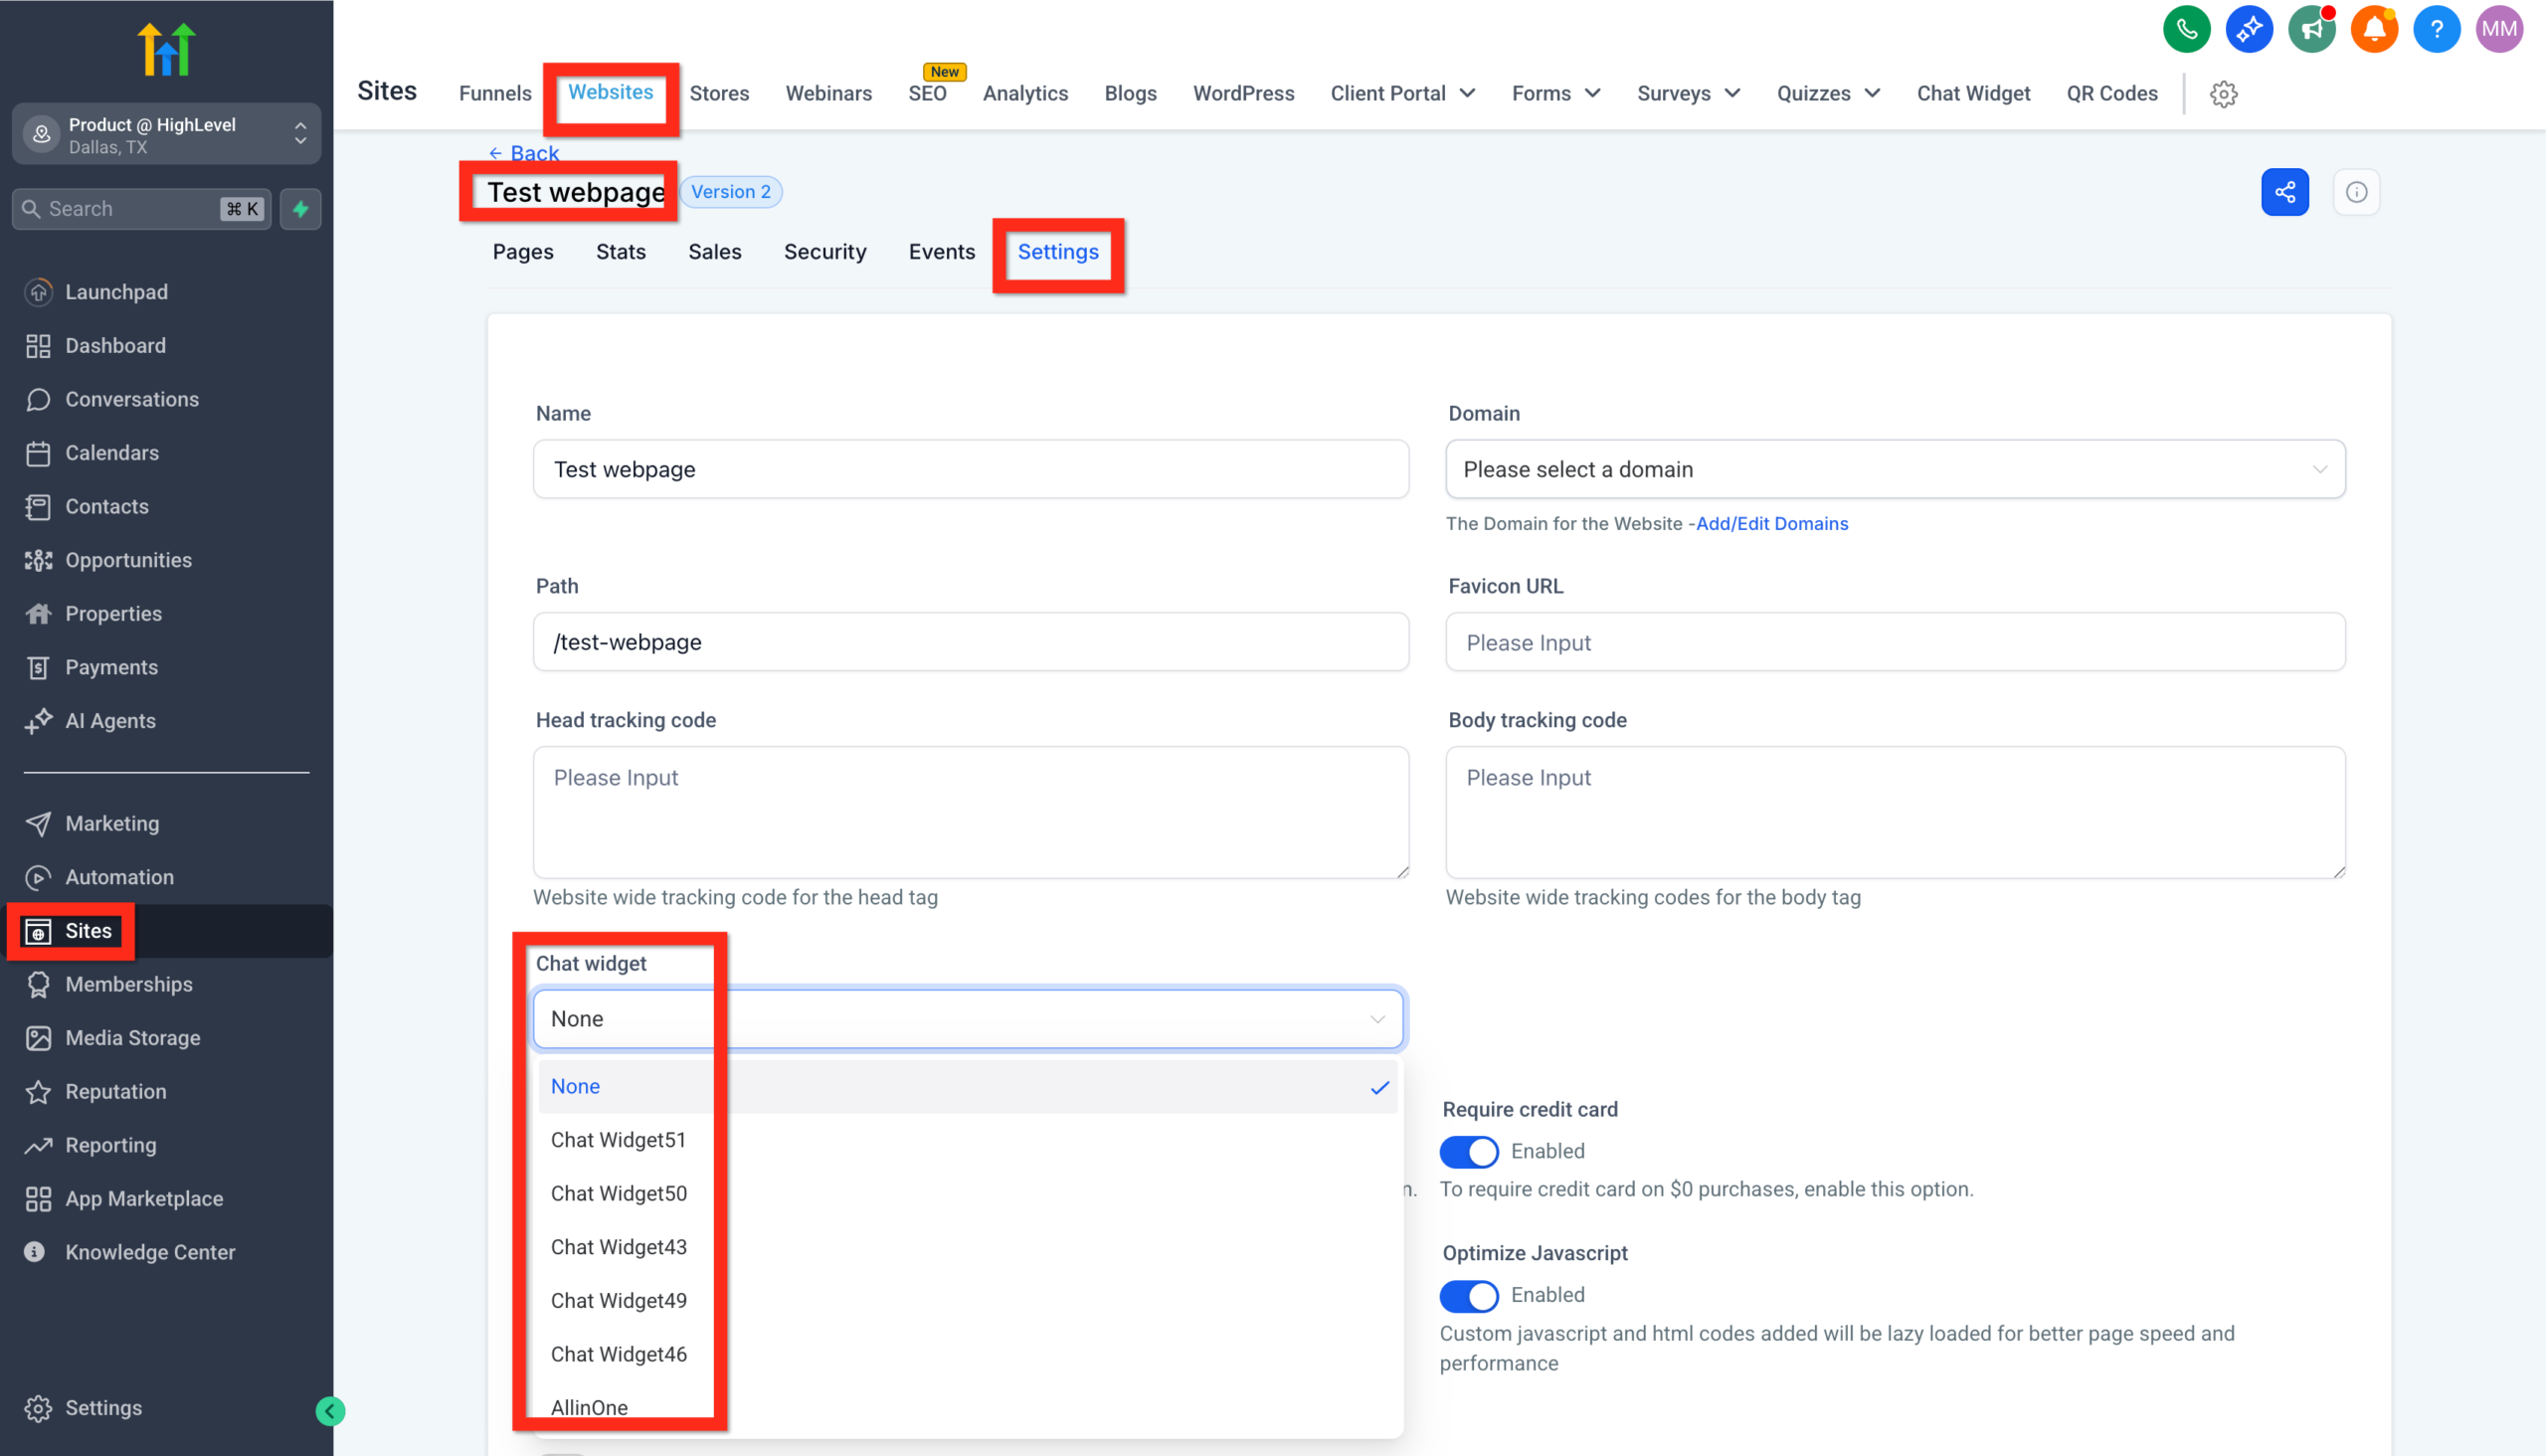Click inside the Favicon URL input field
Image resolution: width=2546 pixels, height=1456 pixels.
(x=1894, y=642)
